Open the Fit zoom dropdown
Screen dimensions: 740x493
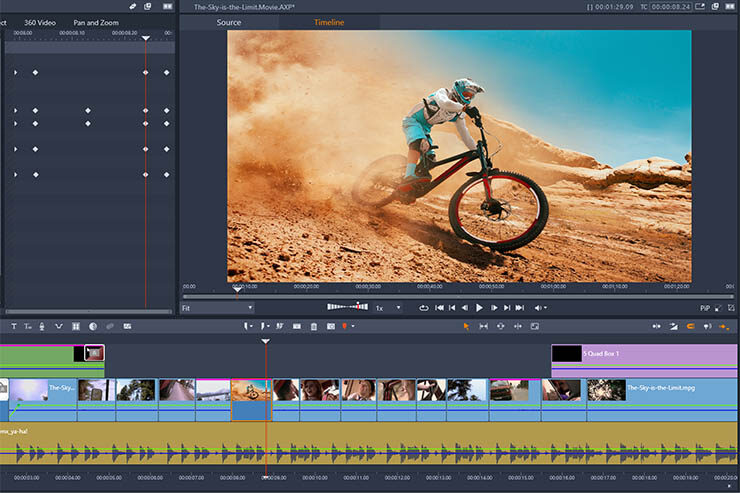(217, 308)
